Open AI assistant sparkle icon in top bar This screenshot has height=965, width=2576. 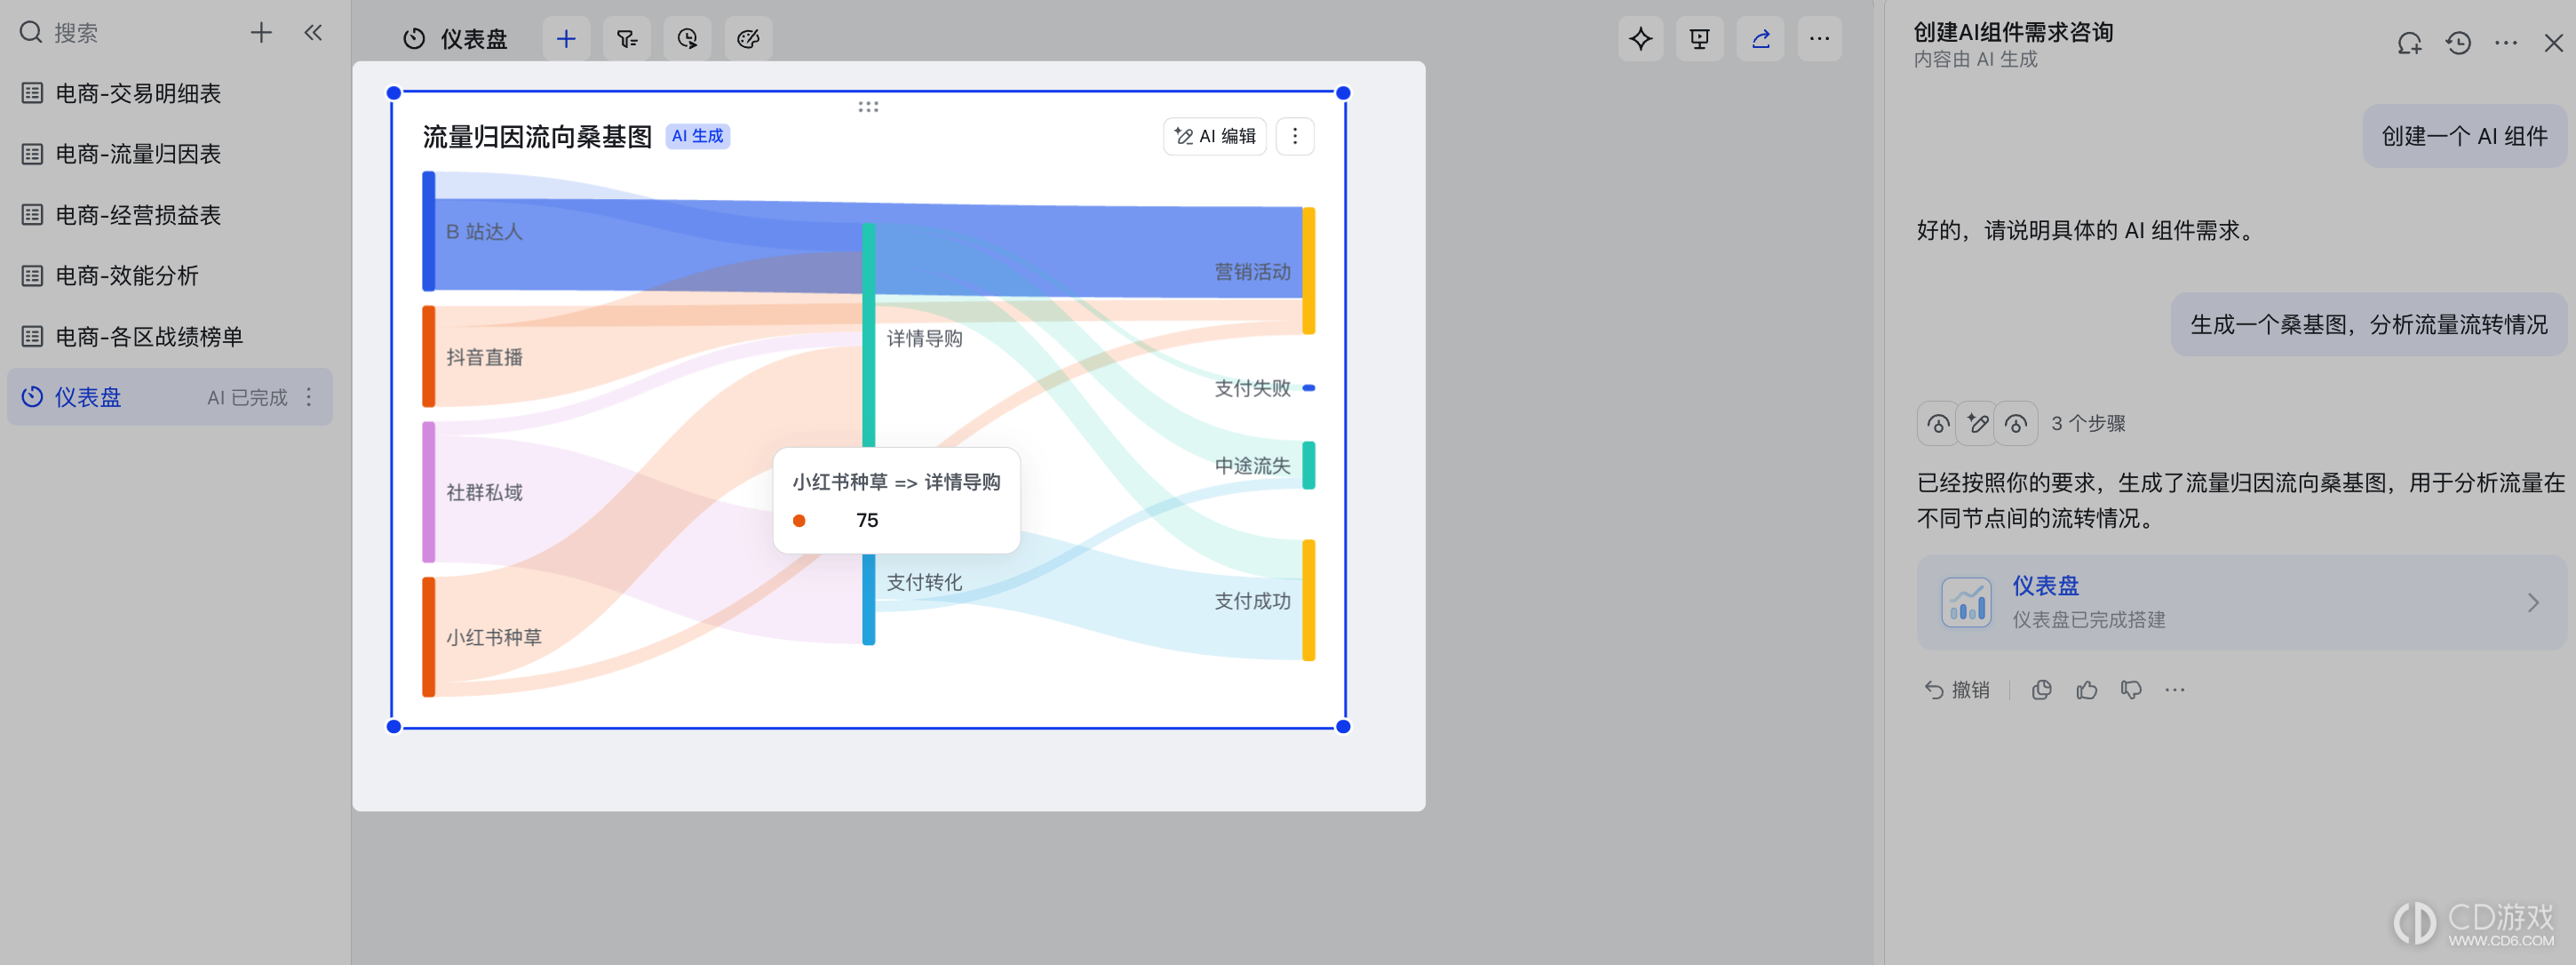1640,39
